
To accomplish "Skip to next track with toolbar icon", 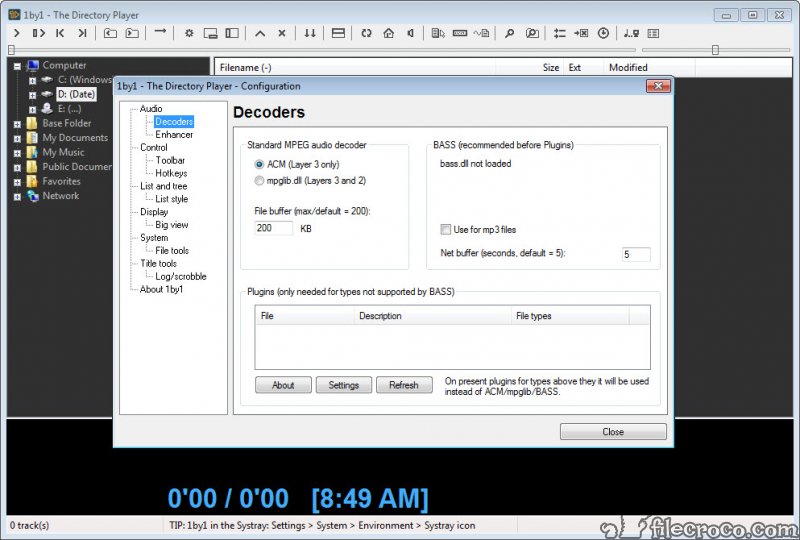I will 82,33.
